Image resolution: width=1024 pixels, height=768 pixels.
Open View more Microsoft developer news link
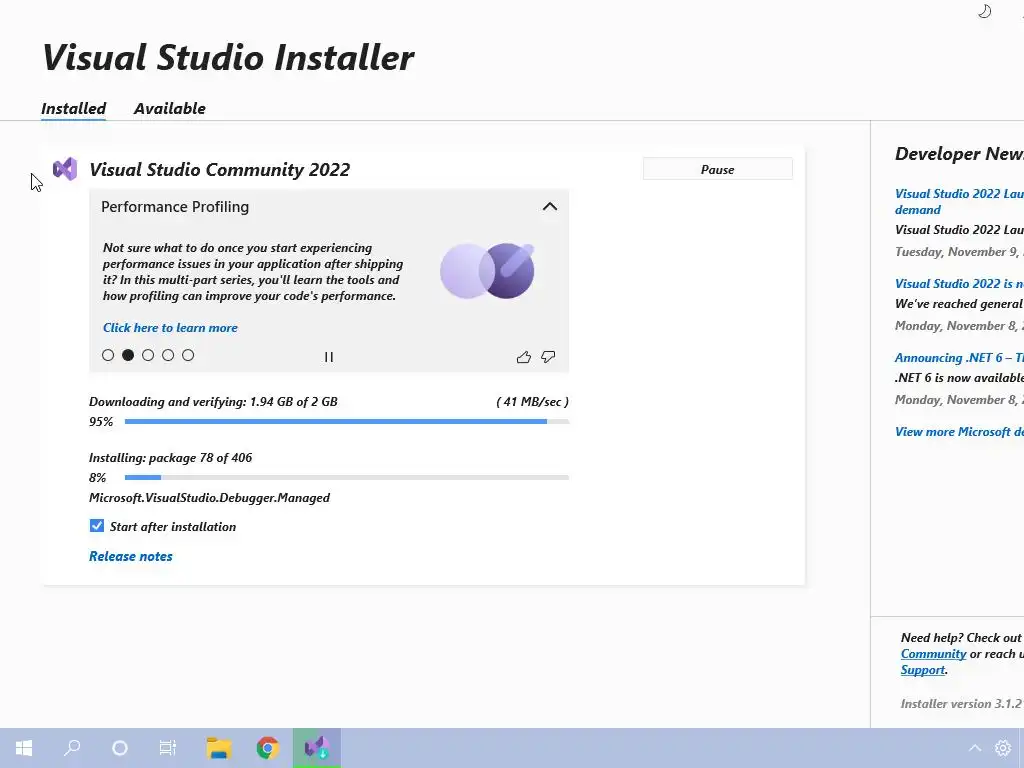[959, 432]
